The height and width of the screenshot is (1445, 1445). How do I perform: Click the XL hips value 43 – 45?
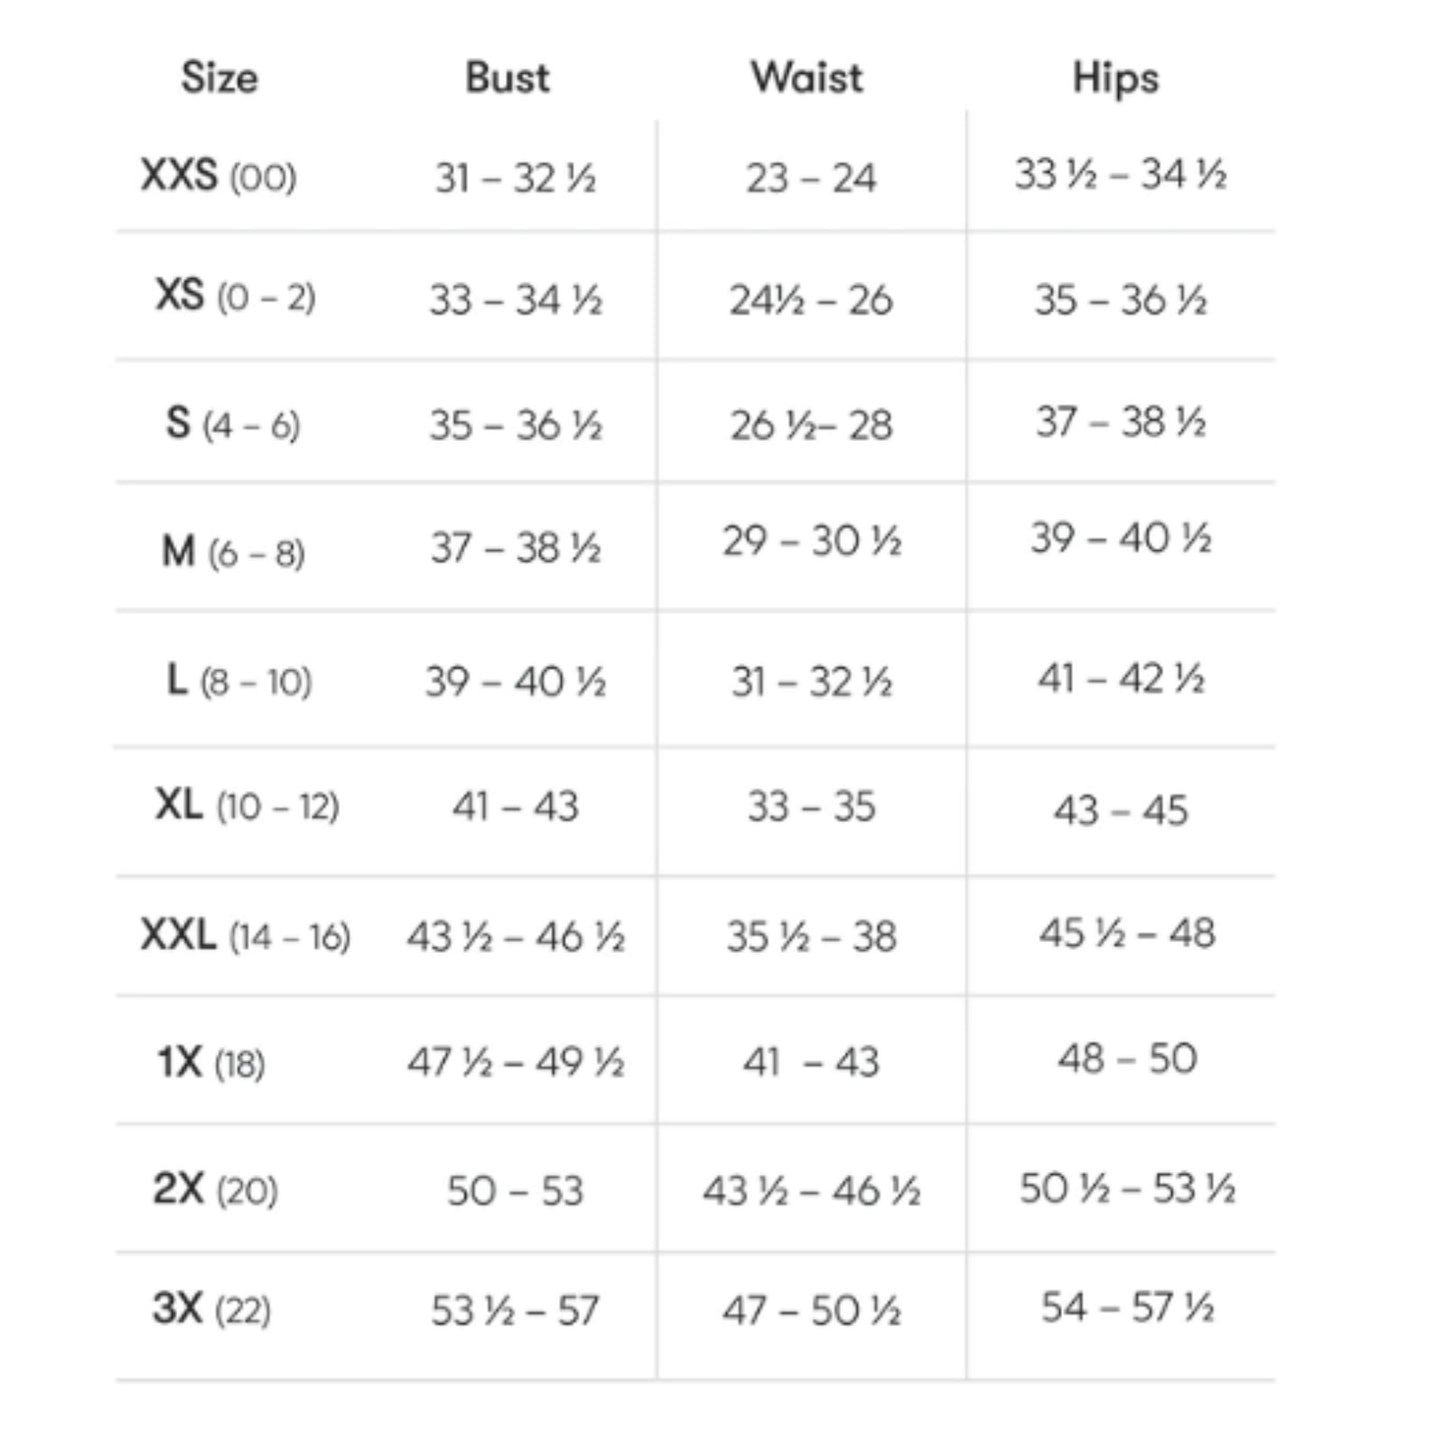[1121, 810]
